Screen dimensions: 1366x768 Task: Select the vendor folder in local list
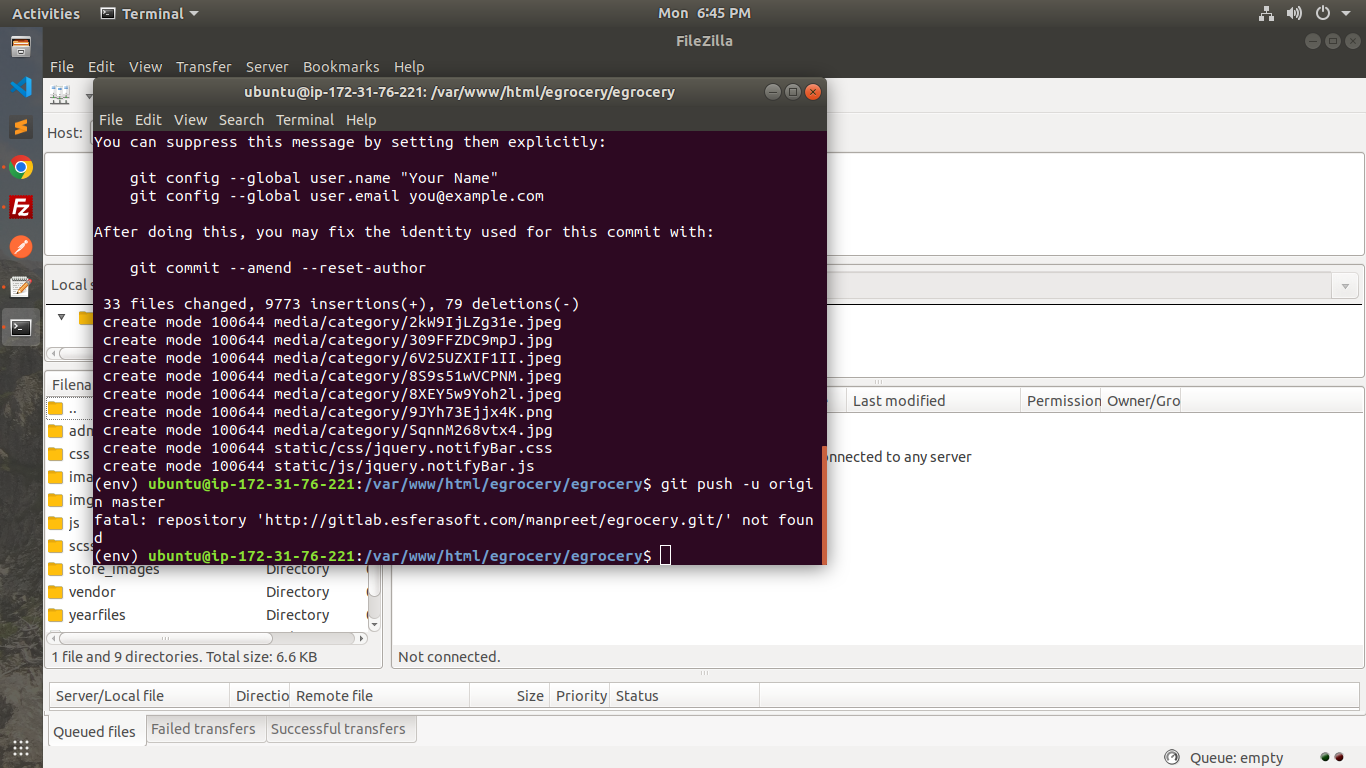click(x=92, y=592)
